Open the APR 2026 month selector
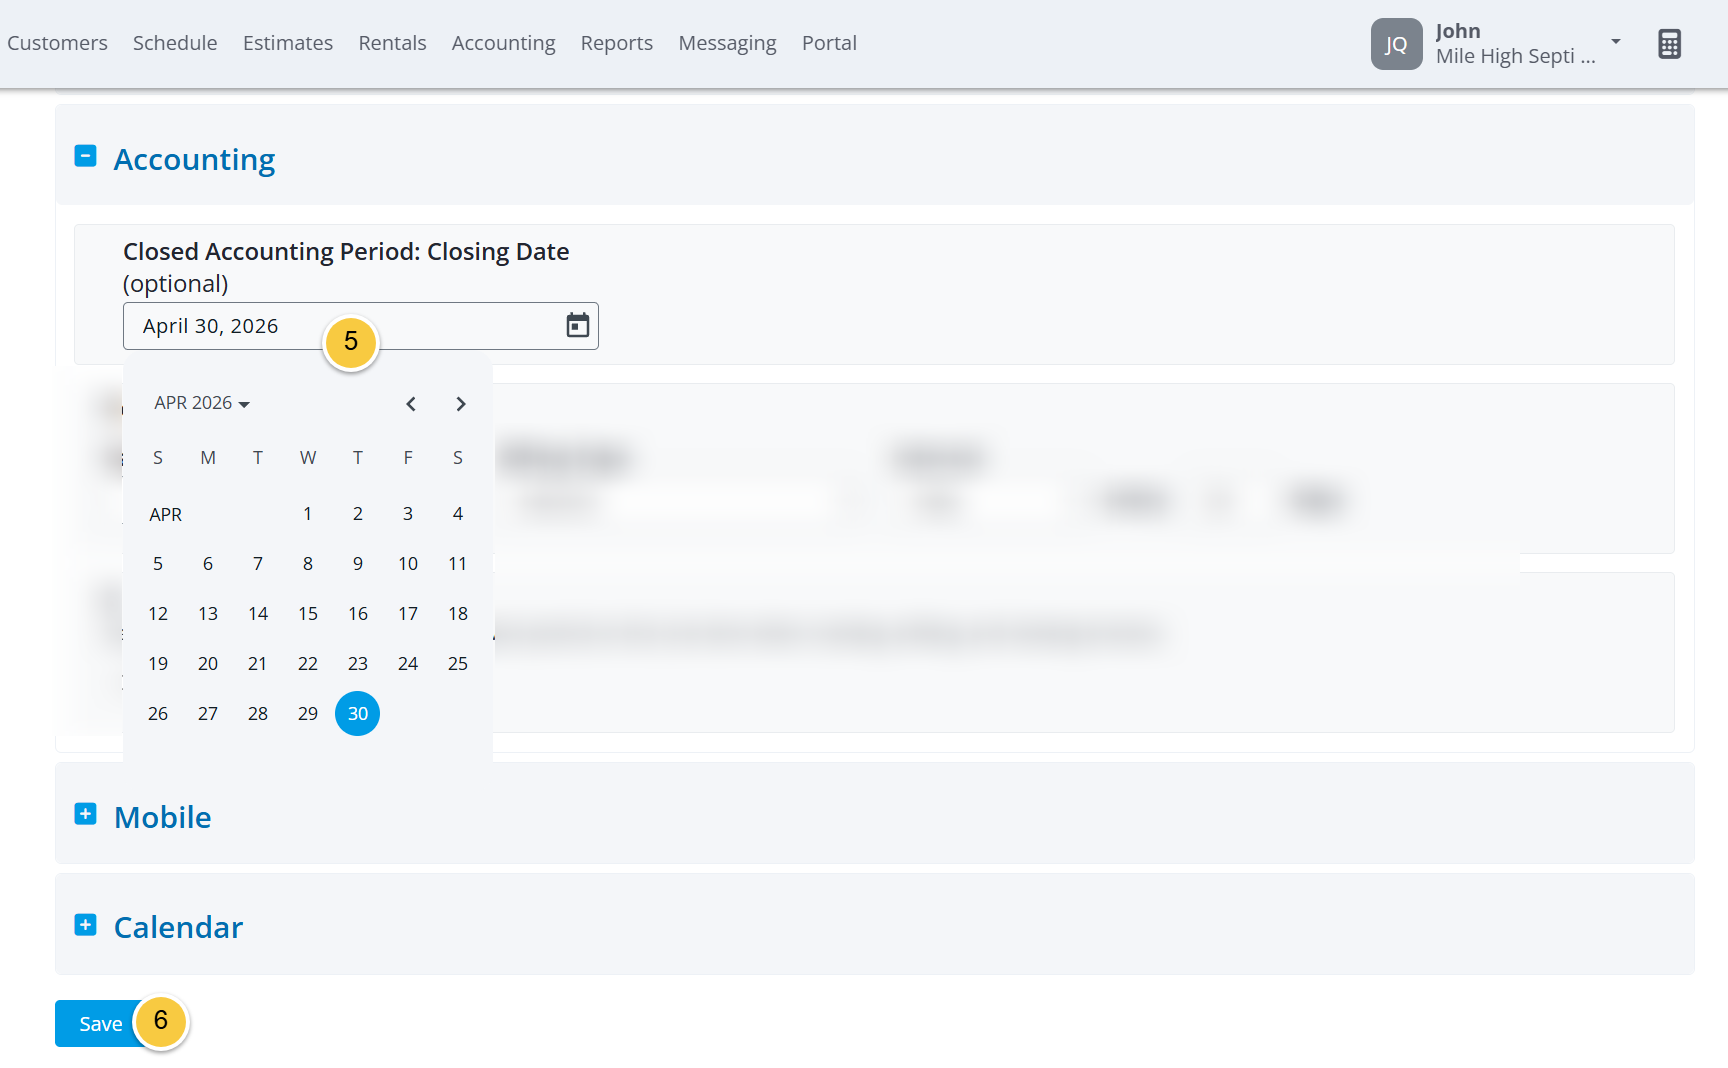Screen dimensions: 1728x1068 [x=202, y=403]
